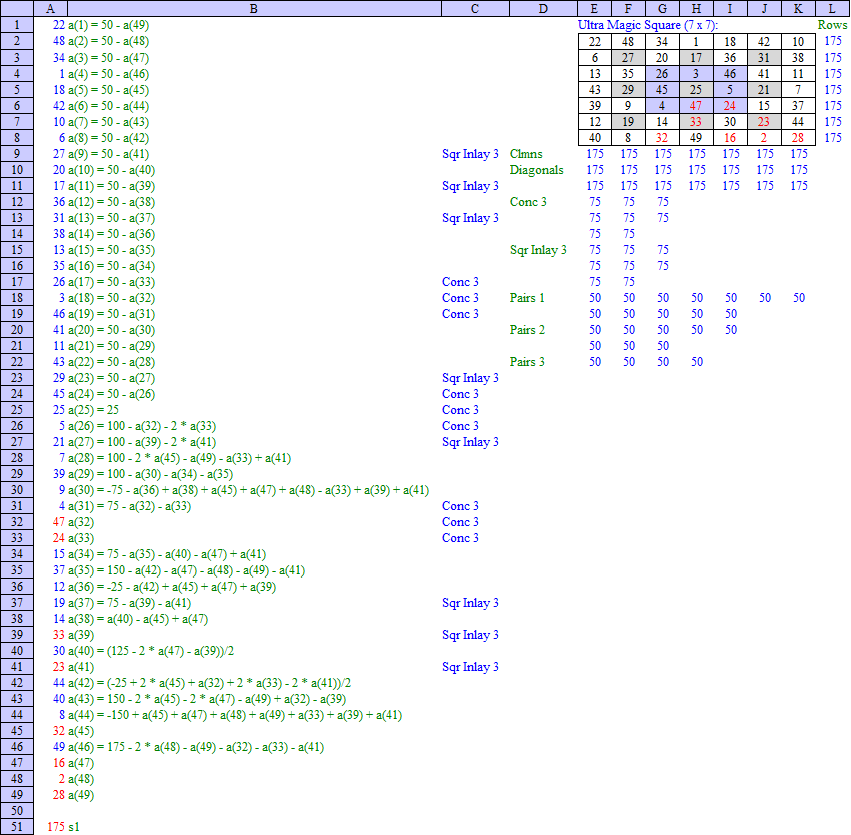Click the 'Pairs 1' label
The image size is (851, 835).
[x=527, y=298]
